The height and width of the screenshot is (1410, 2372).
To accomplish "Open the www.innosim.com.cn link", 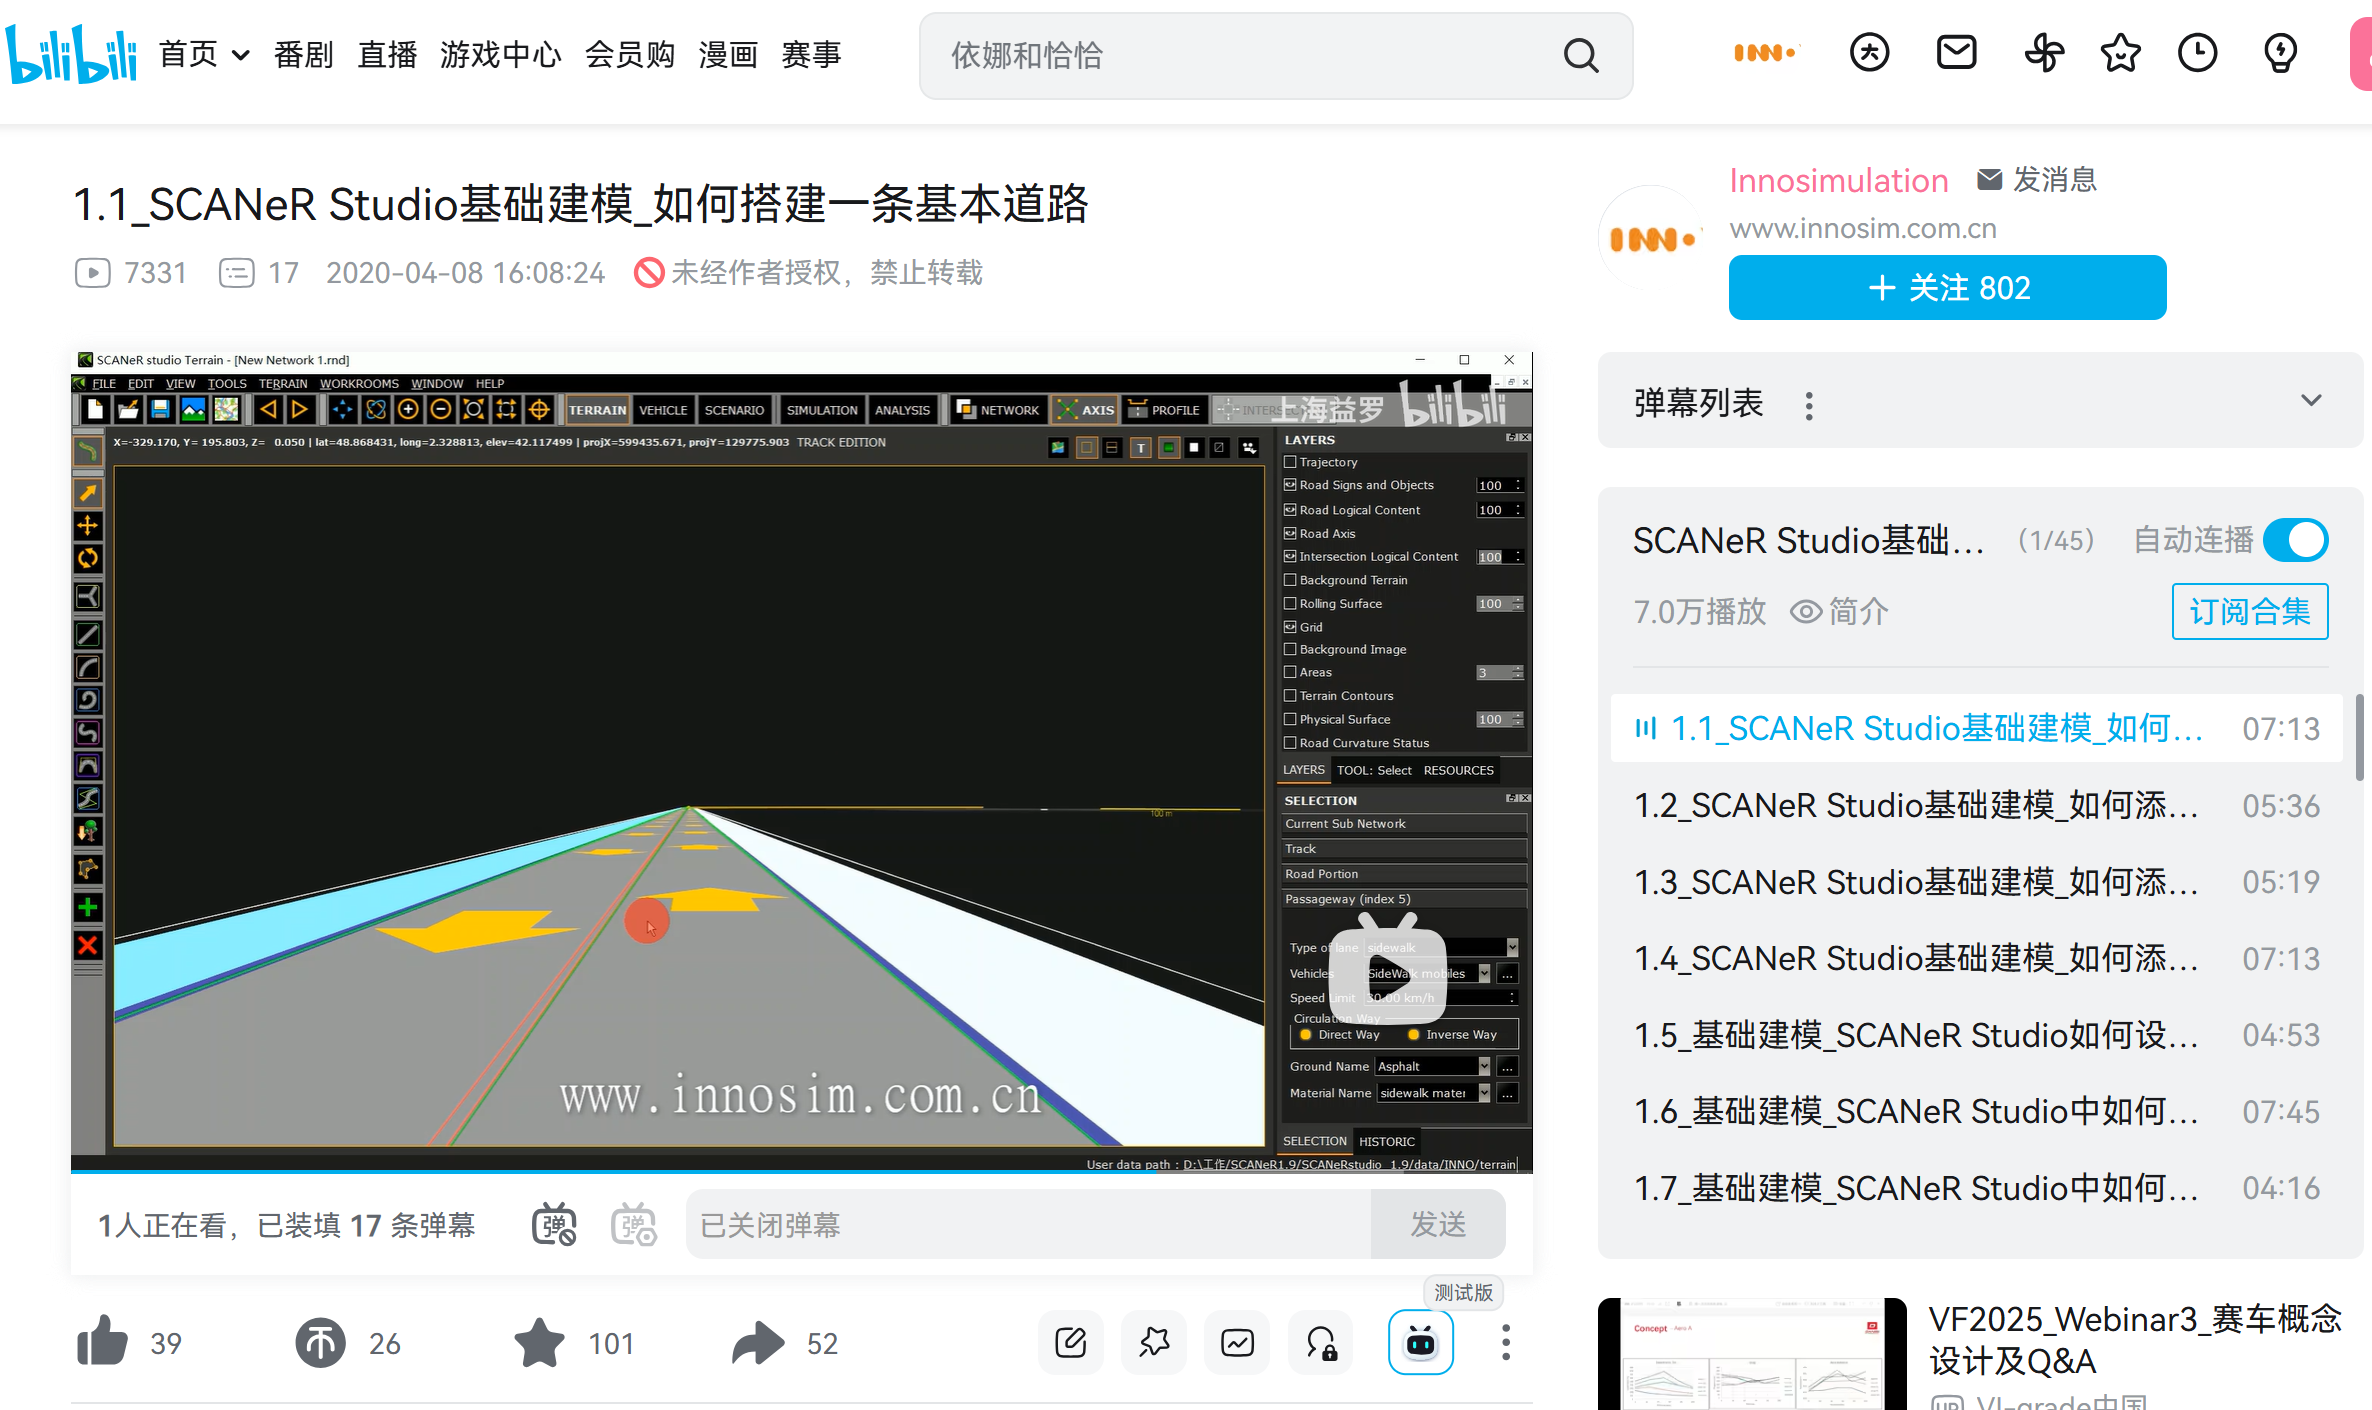I will point(1862,228).
